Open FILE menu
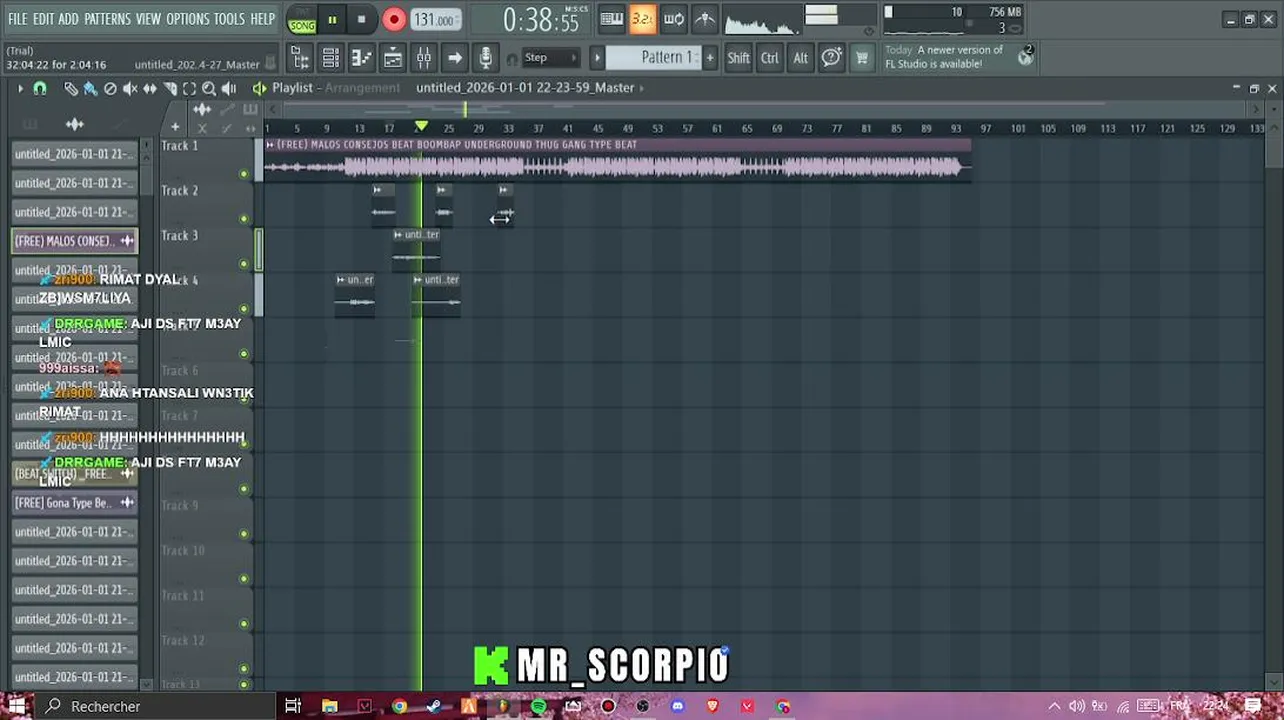Screen dimensions: 1284x720 [x=18, y=19]
